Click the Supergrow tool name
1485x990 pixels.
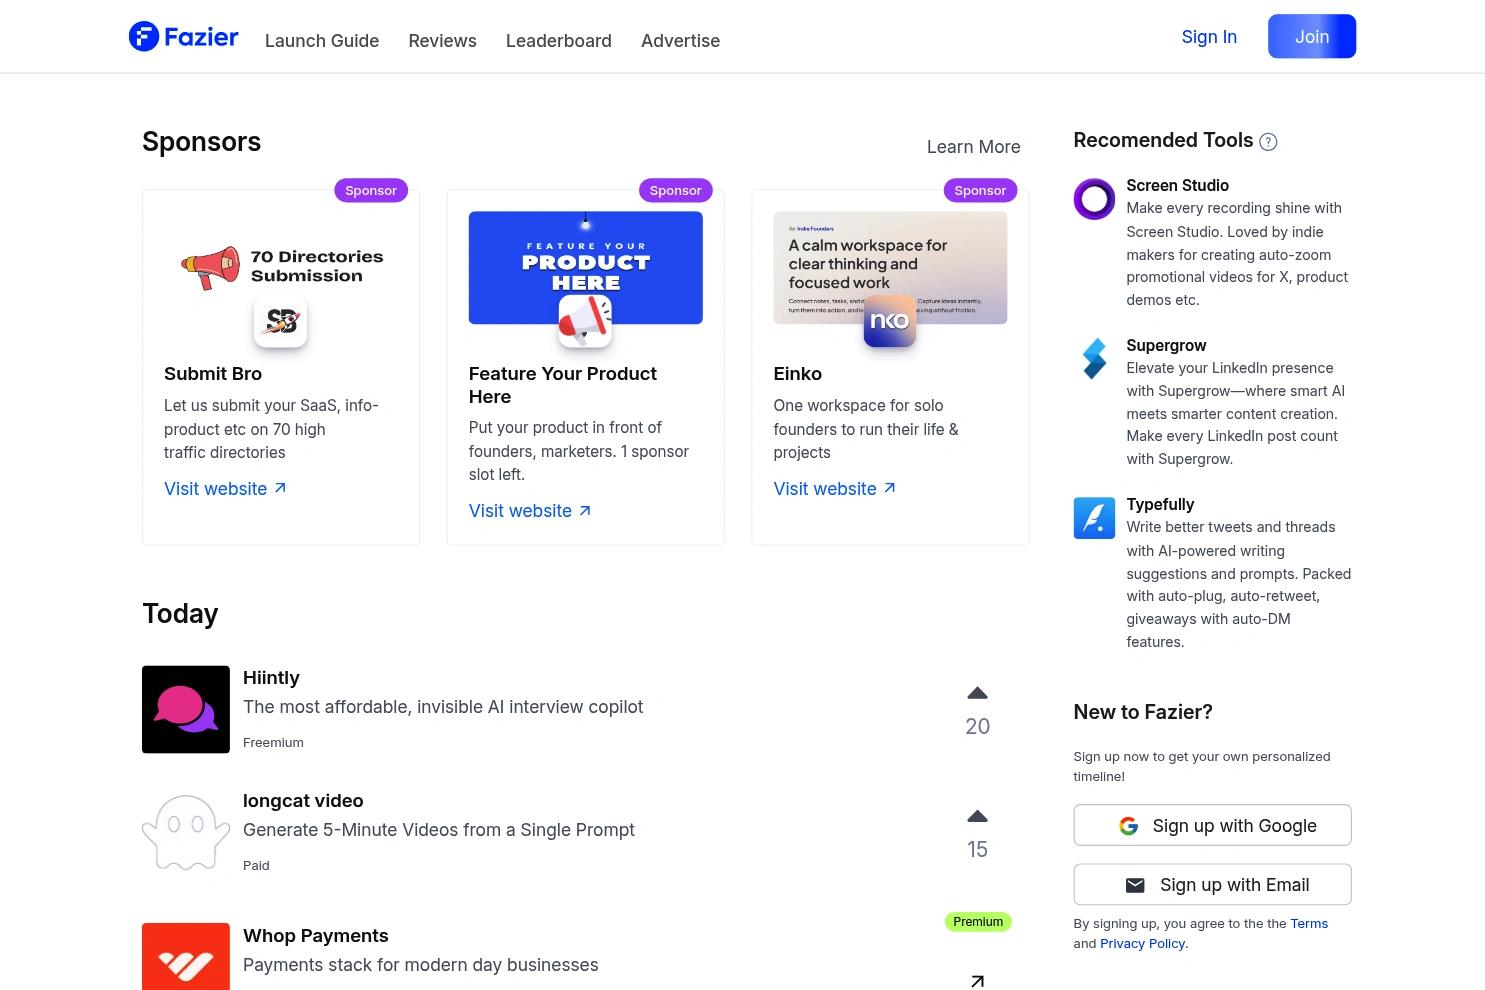coord(1166,346)
